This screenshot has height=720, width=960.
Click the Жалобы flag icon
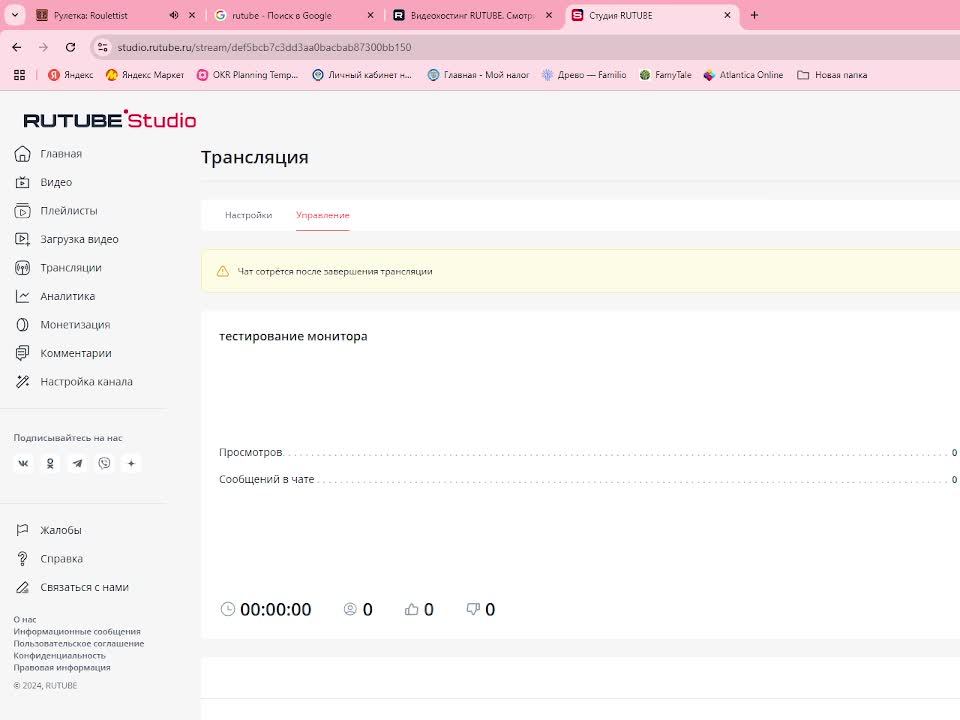click(22, 530)
